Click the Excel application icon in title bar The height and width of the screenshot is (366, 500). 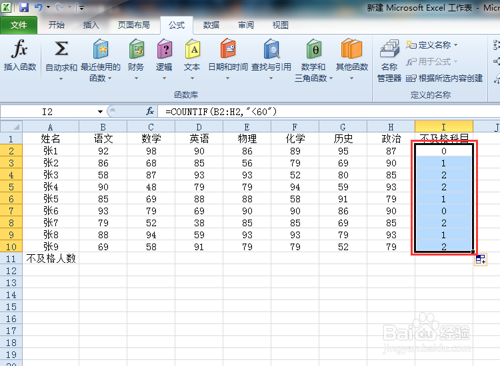[7, 7]
